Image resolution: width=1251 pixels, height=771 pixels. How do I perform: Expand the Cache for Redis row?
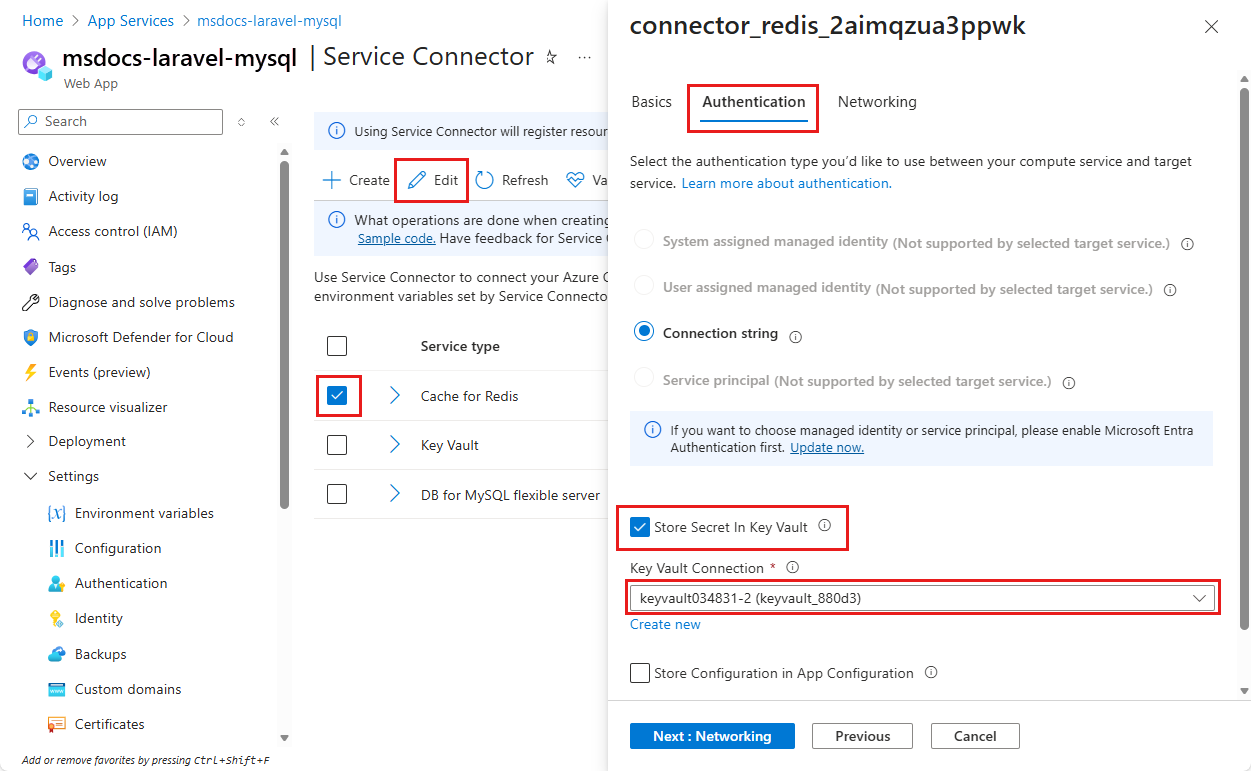(x=395, y=396)
